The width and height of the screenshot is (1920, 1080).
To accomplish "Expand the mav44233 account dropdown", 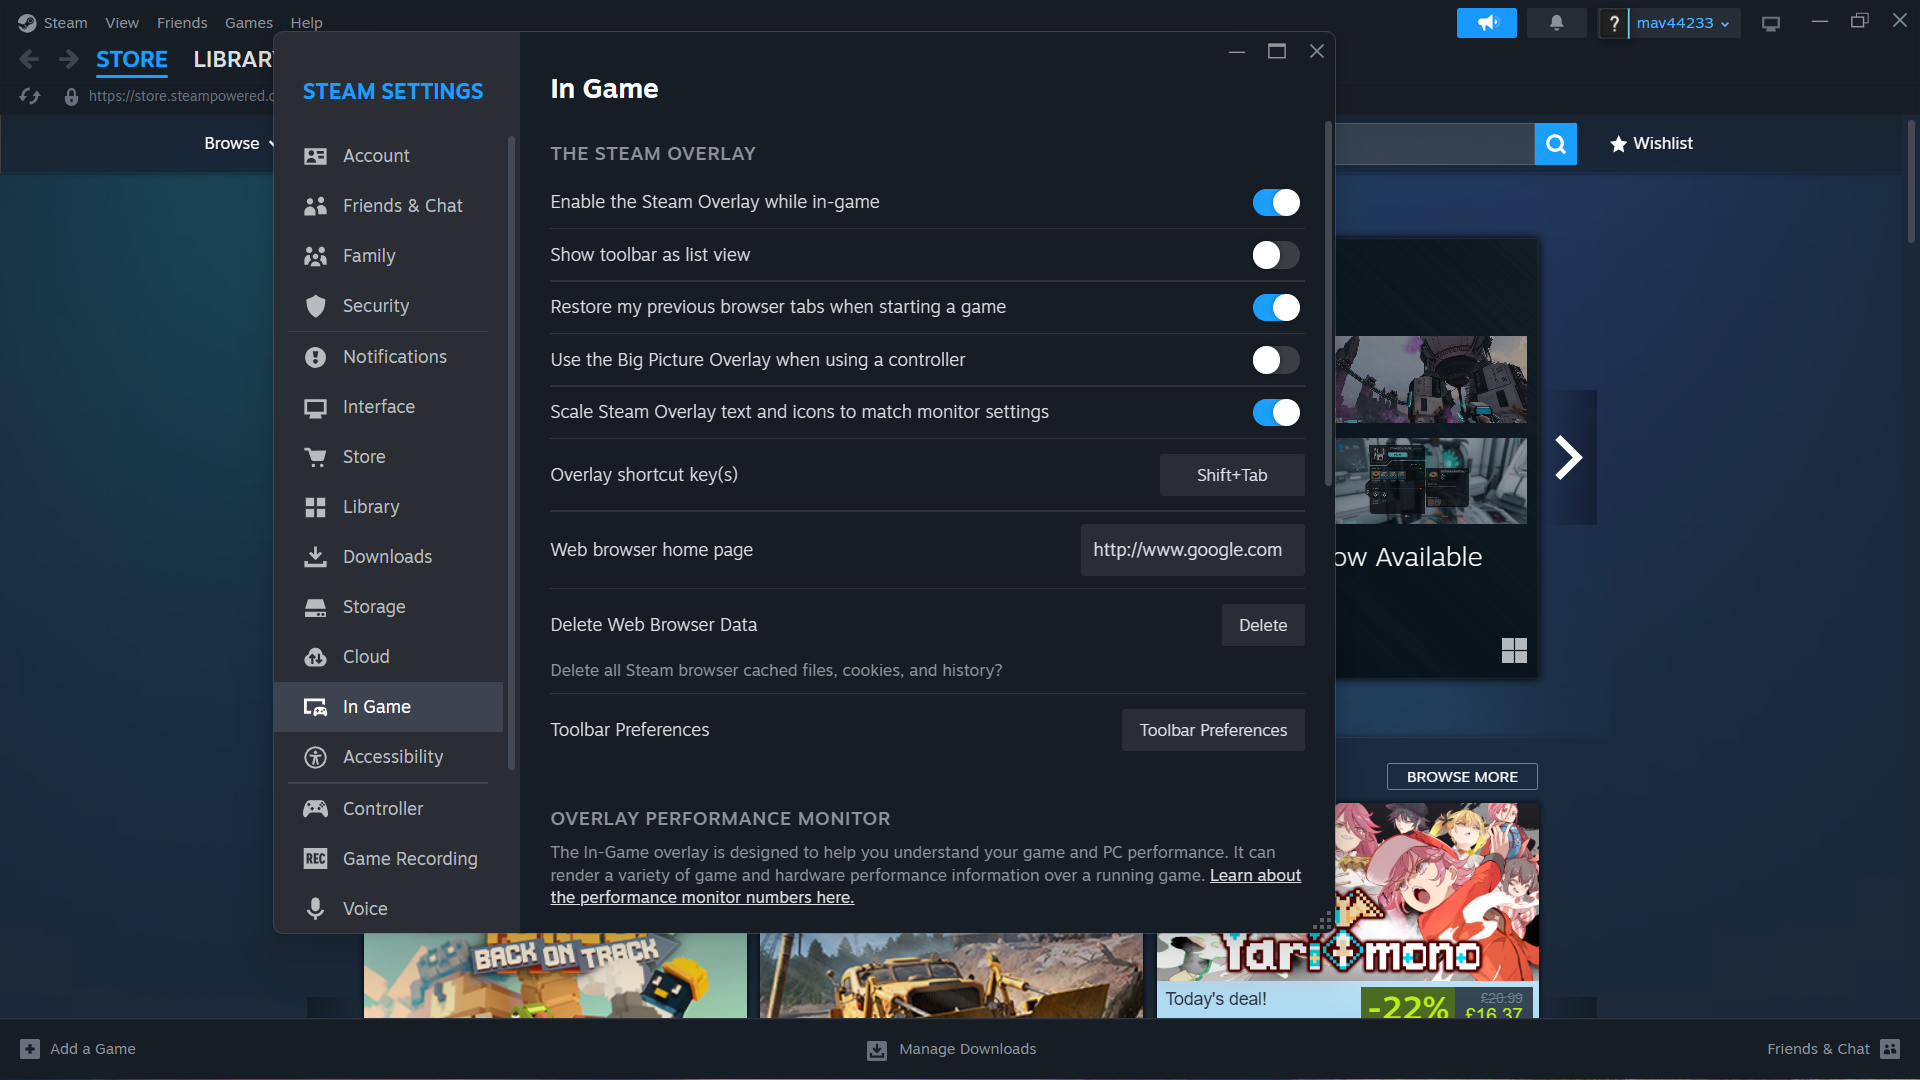I will tap(1683, 23).
